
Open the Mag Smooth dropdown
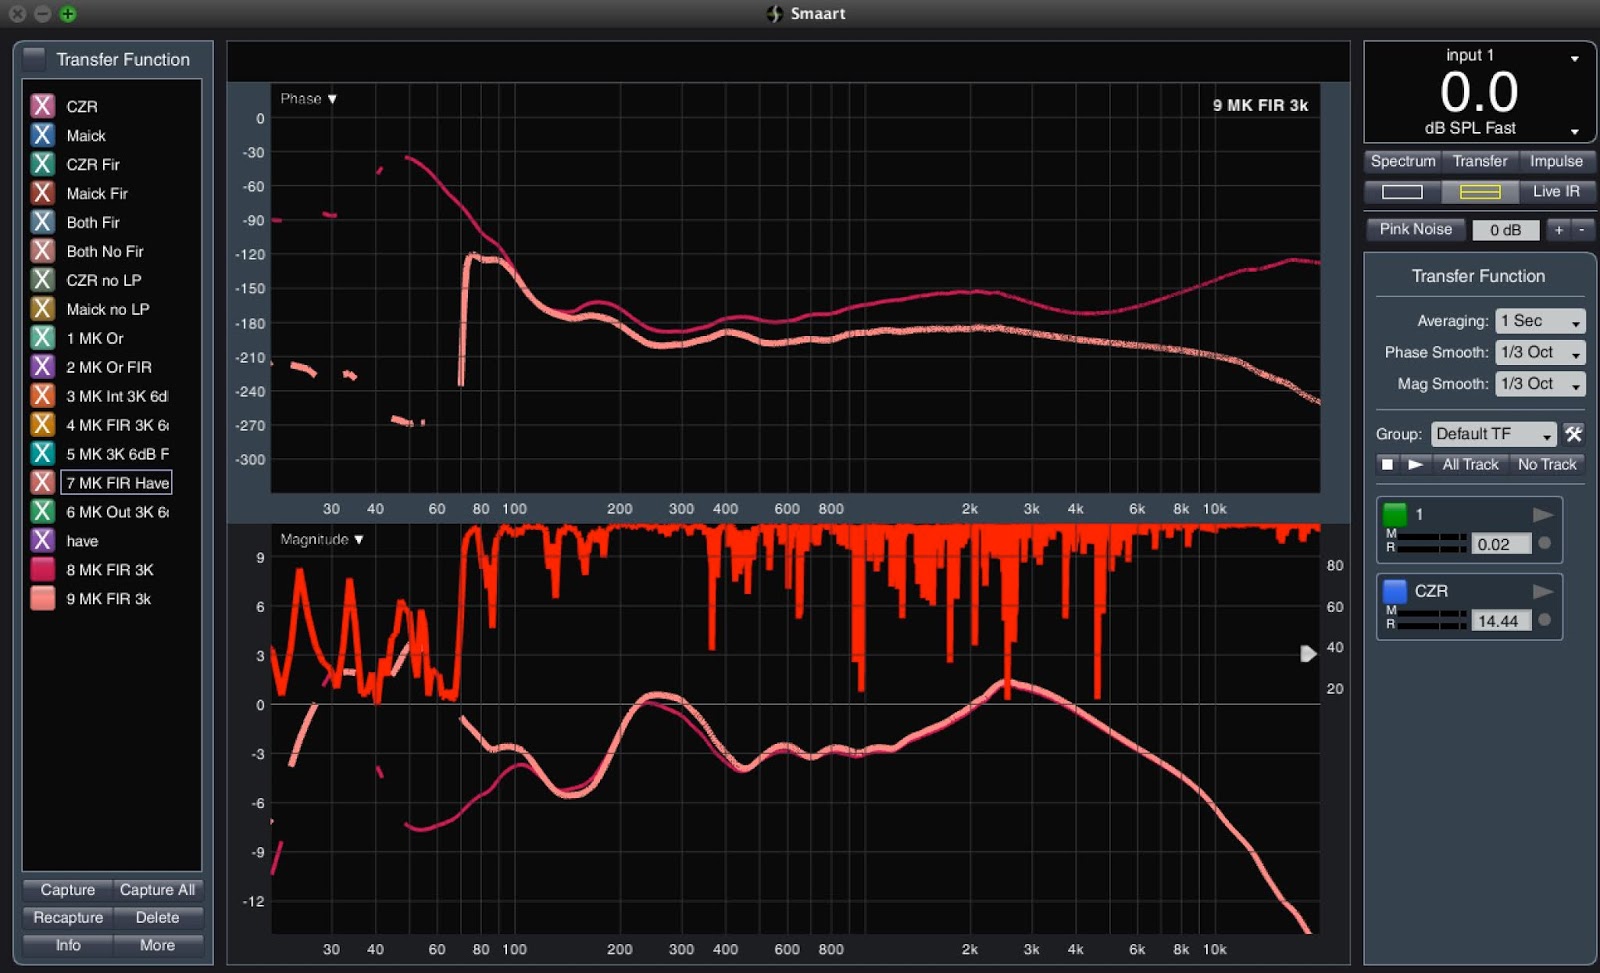click(x=1540, y=384)
